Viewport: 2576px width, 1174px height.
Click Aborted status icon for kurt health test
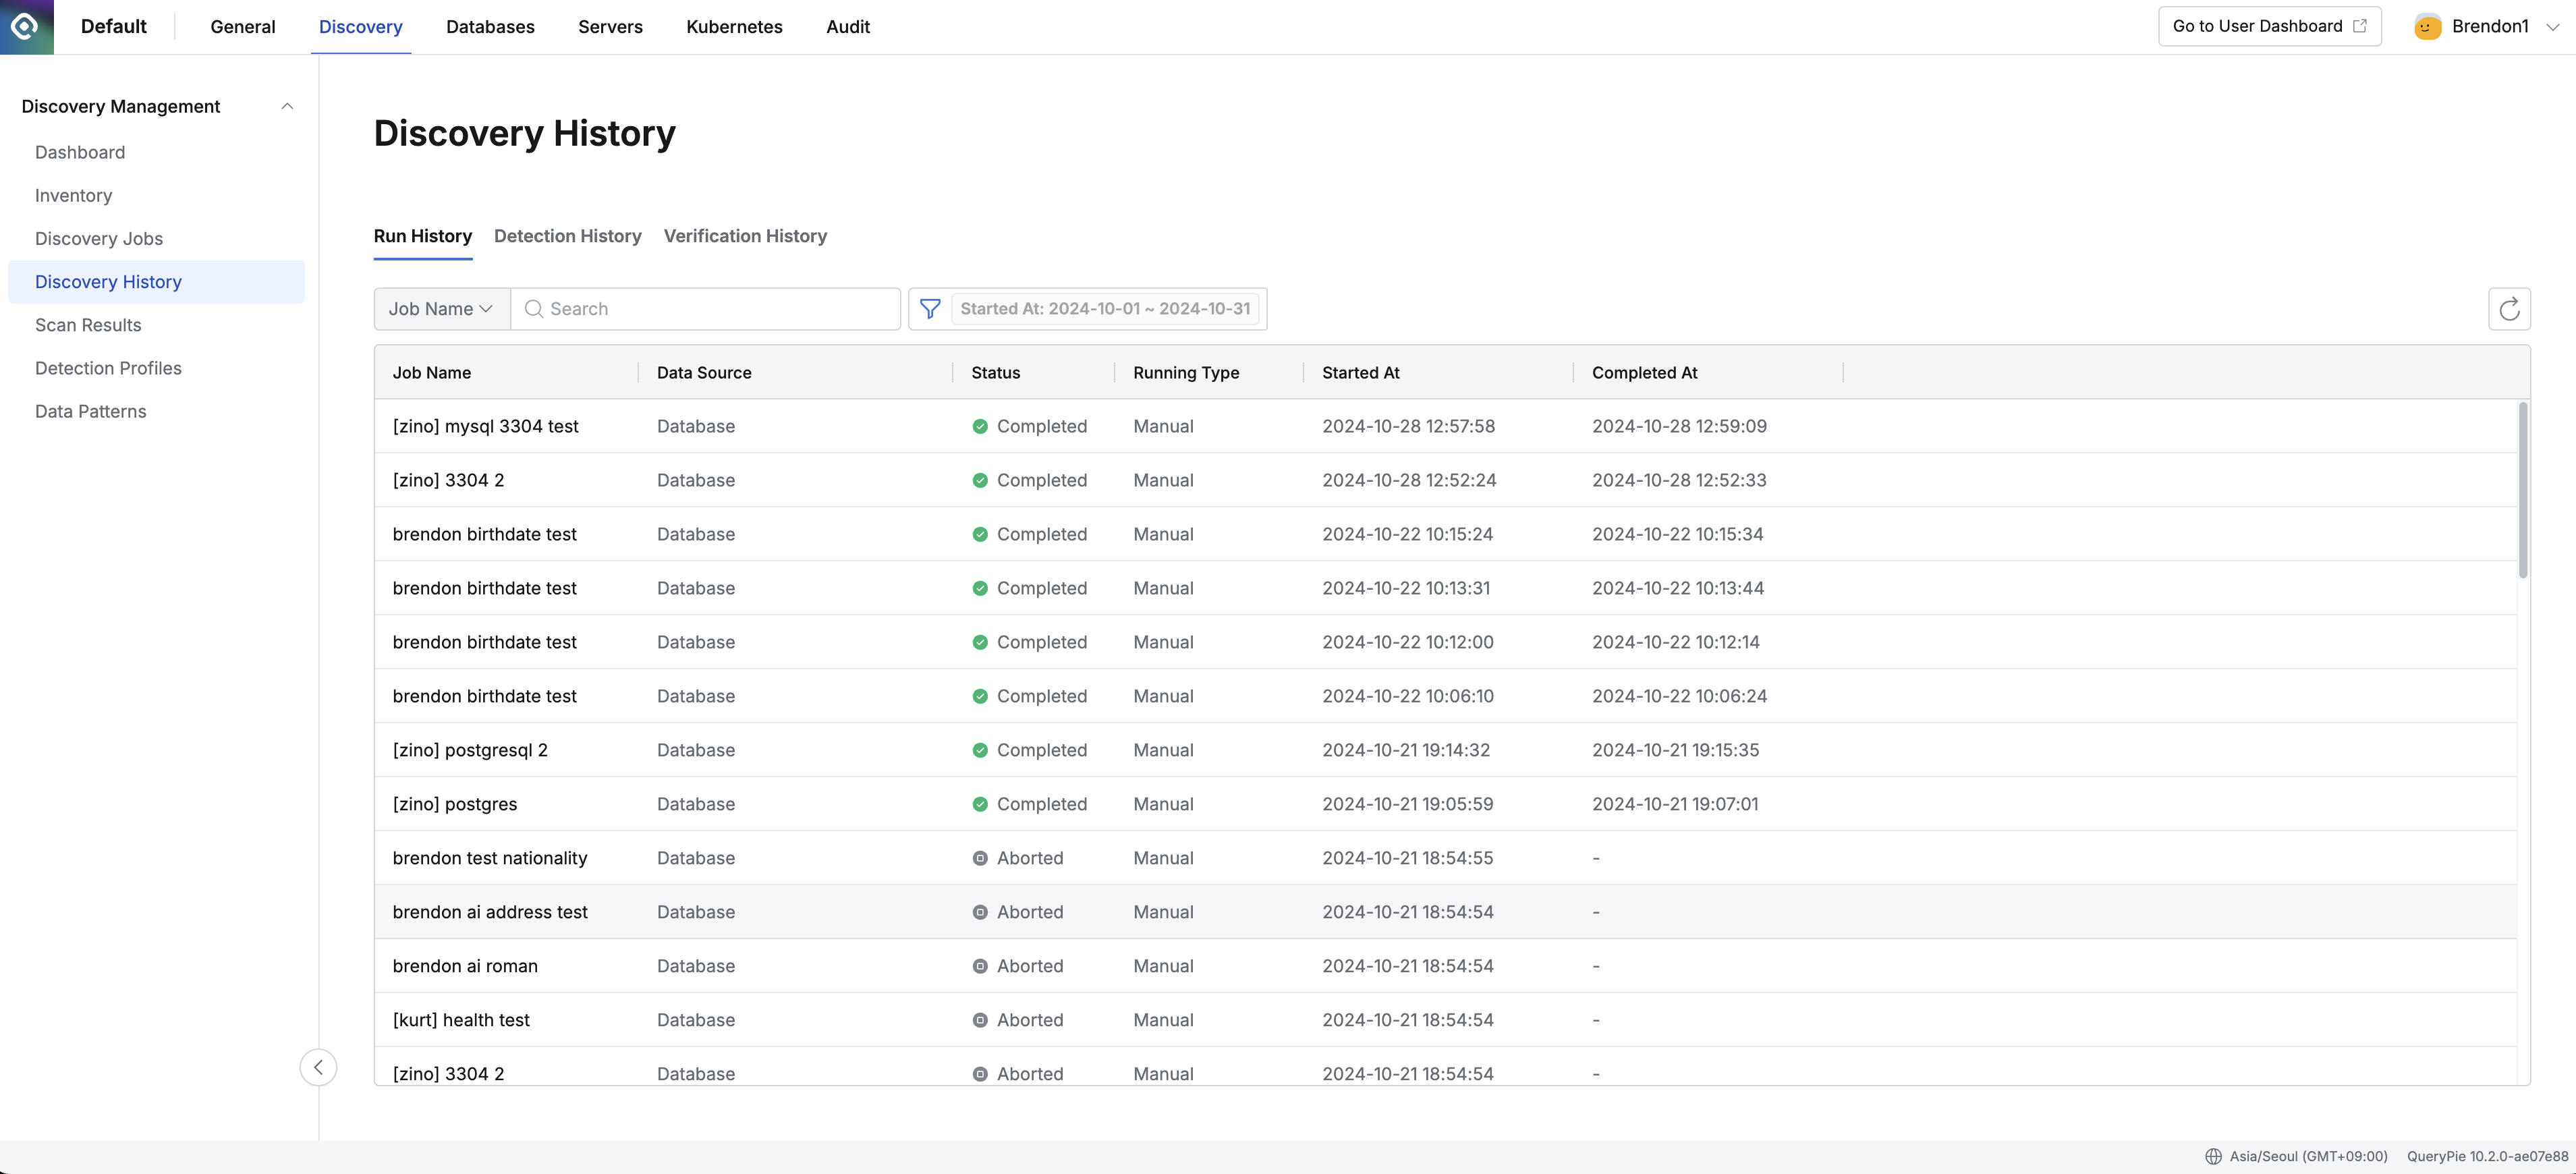pos(979,1020)
